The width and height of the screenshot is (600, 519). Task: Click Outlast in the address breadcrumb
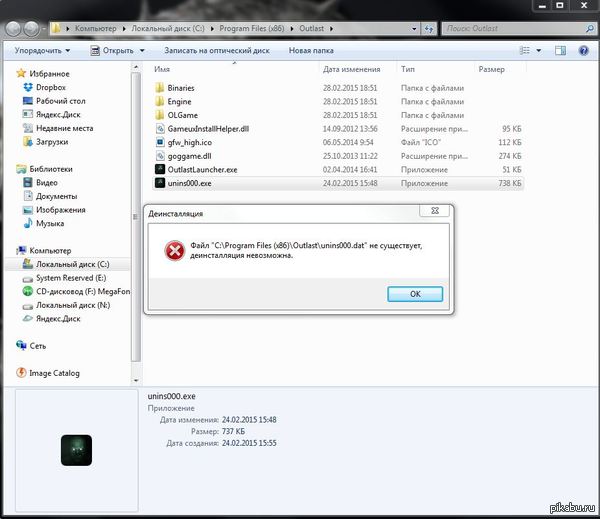tap(311, 29)
